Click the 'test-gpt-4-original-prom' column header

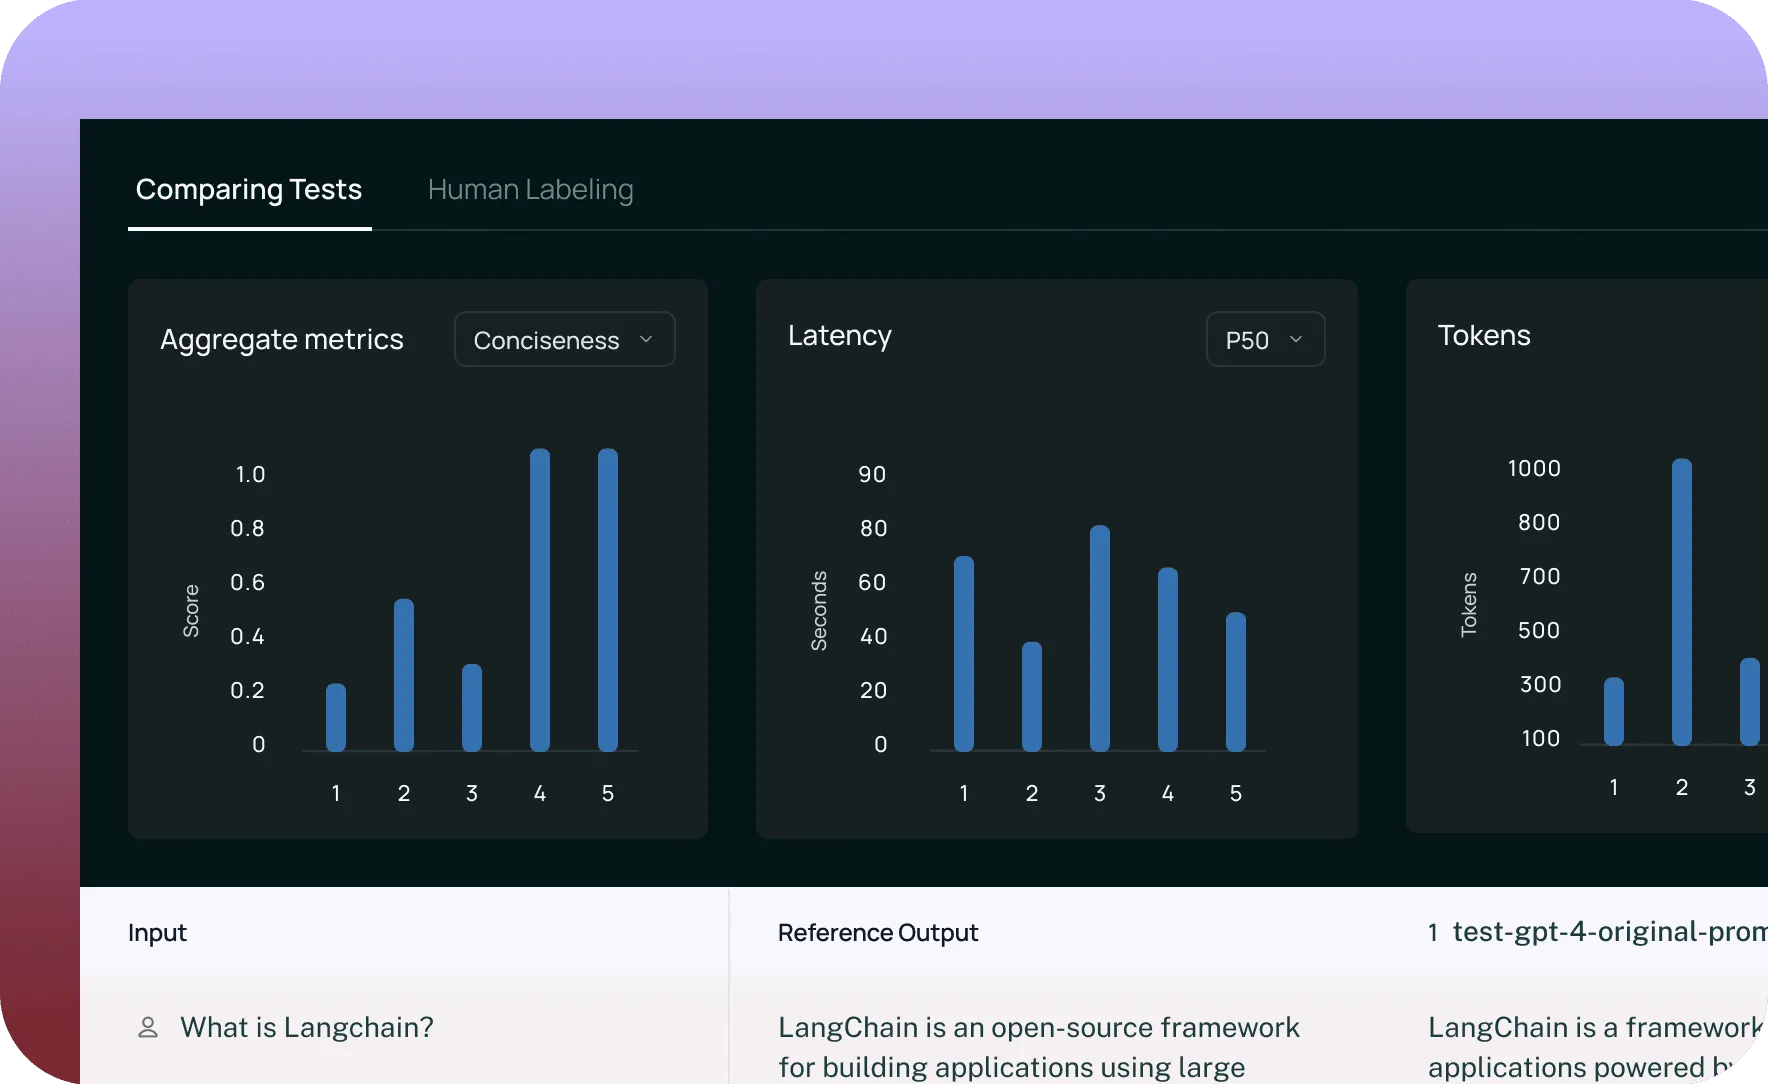click(1609, 932)
